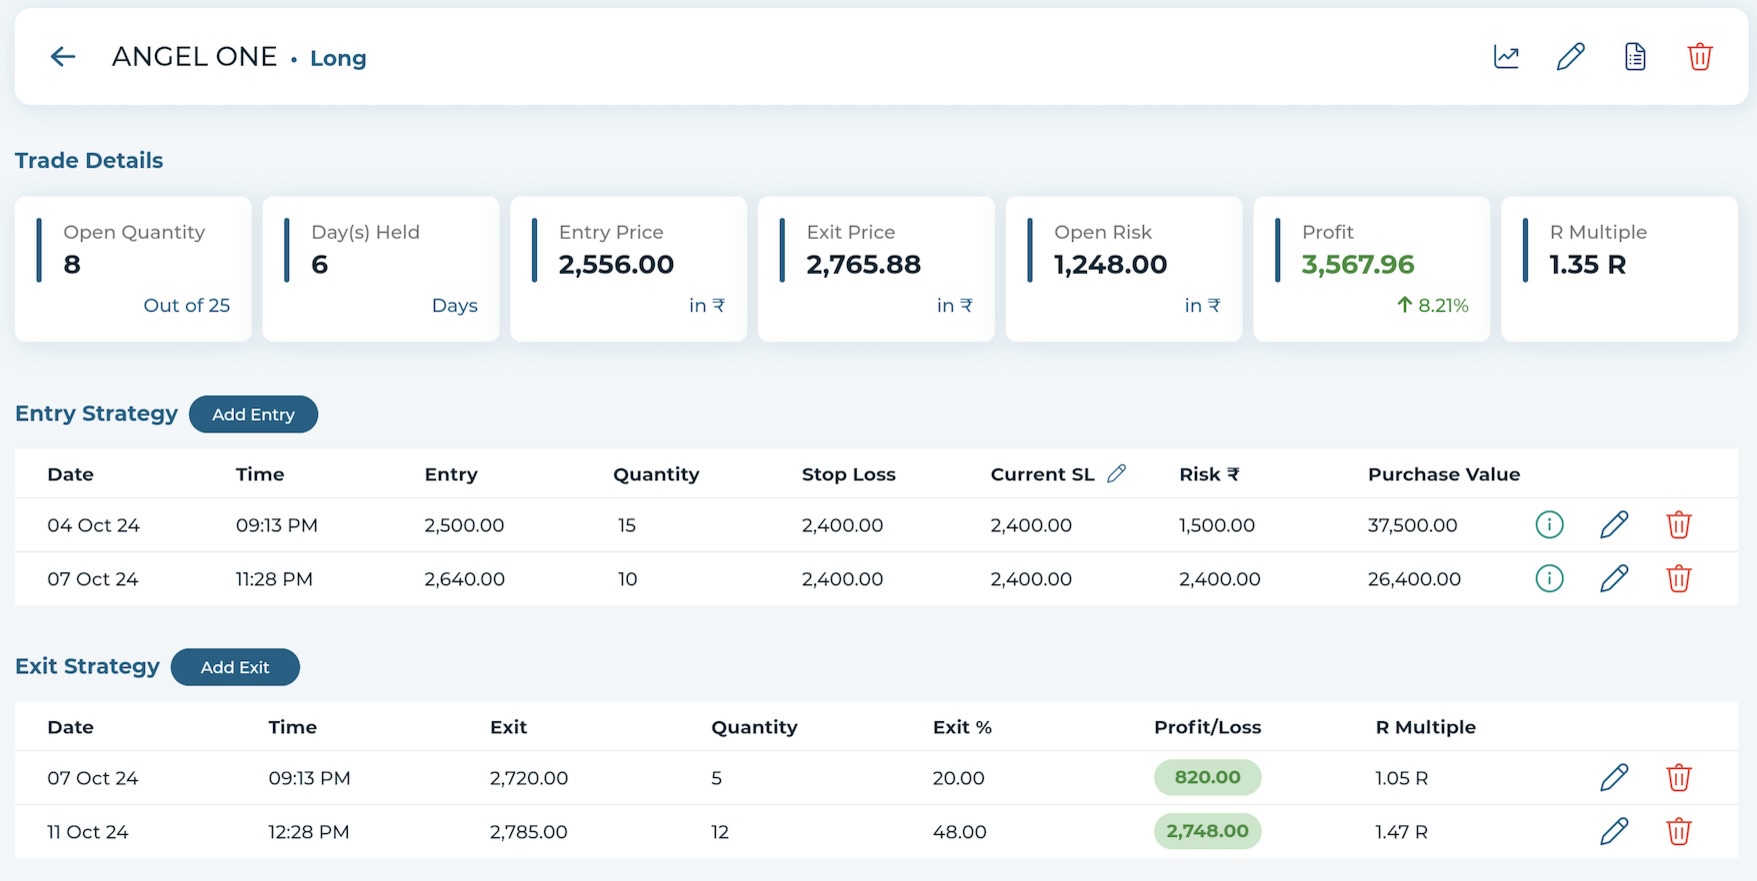This screenshot has width=1757, height=881.
Task: Show info for 04 Oct 24 entry
Action: (x=1549, y=524)
